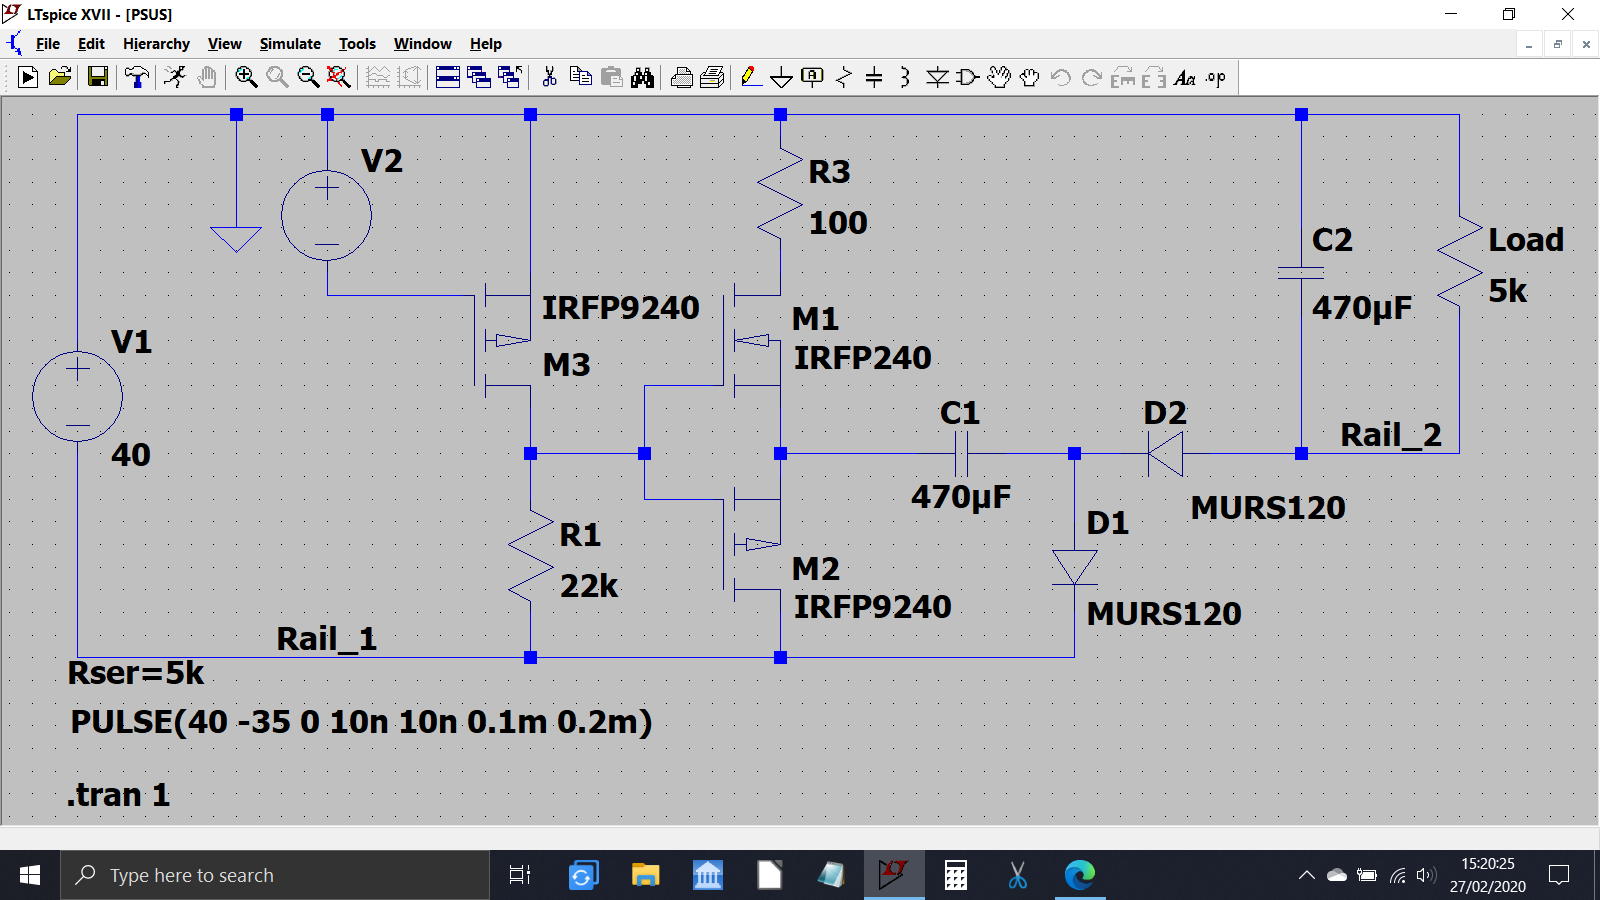The image size is (1600, 900).
Task: Open the clock showing 15:20:25
Action: coord(1488,876)
